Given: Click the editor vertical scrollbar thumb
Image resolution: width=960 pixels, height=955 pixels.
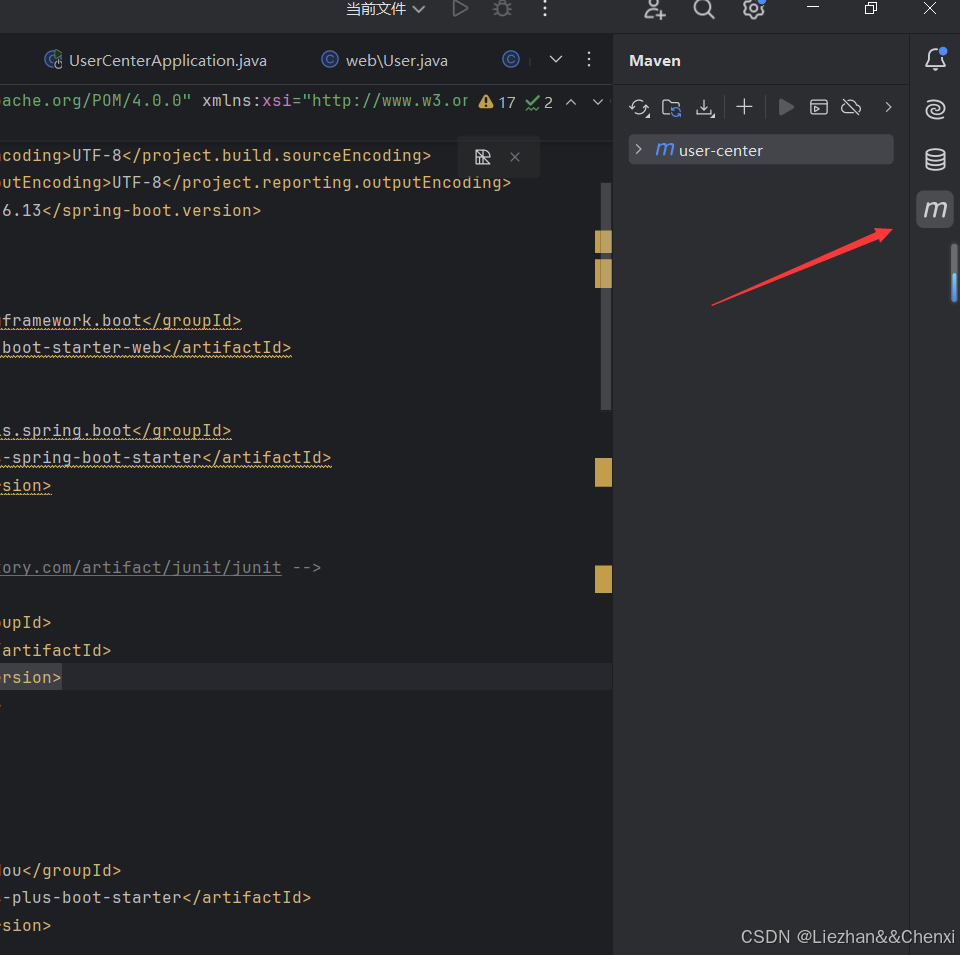Looking at the screenshot, I should (x=606, y=296).
